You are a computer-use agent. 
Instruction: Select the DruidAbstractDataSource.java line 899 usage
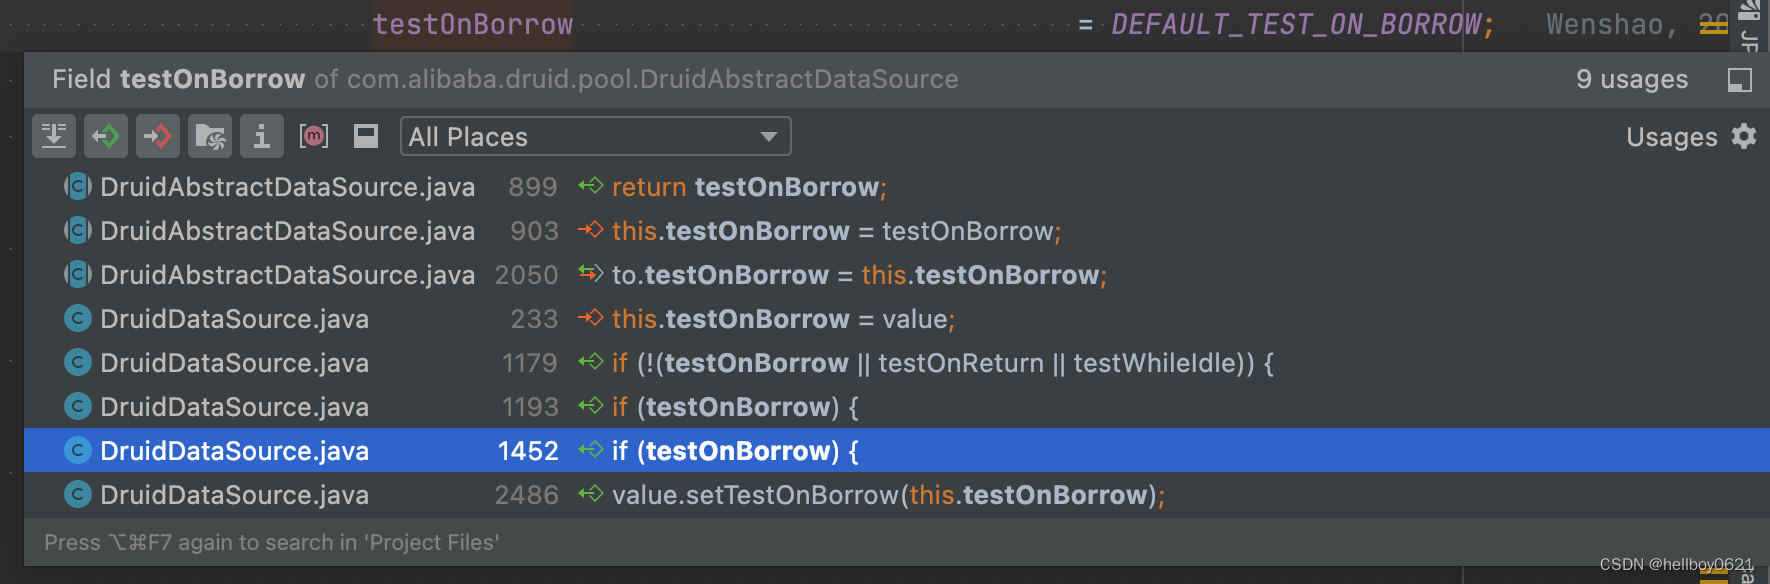897,187
